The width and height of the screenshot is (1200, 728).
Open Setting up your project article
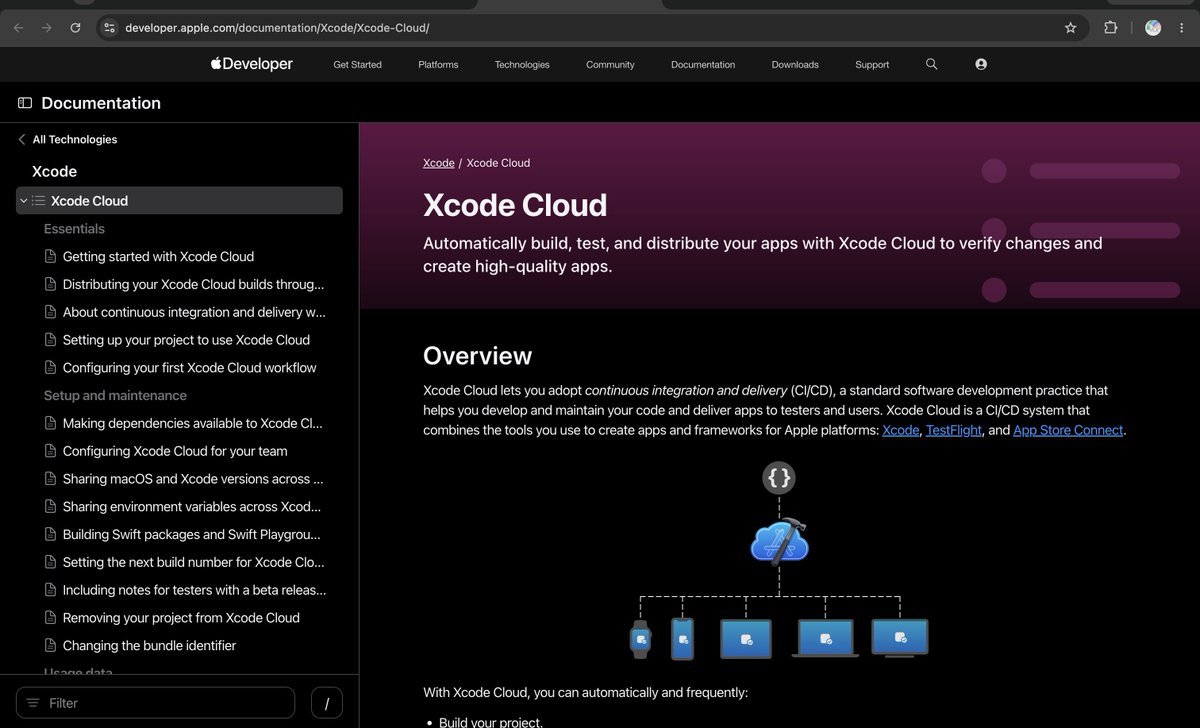click(x=186, y=340)
